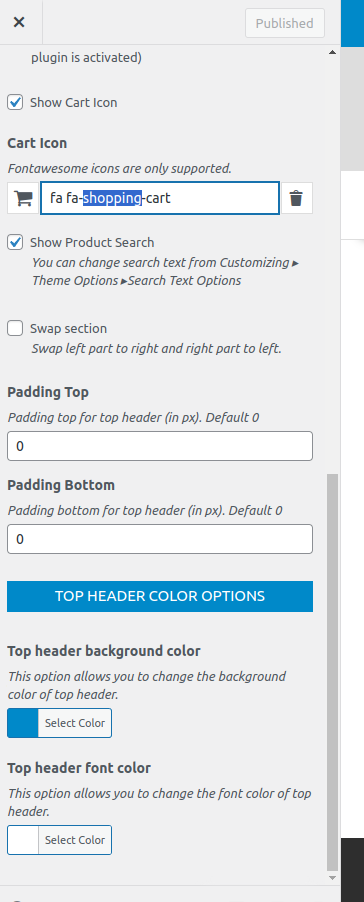Click the Show Cart Icon label
Image resolution: width=364 pixels, height=902 pixels.
coord(74,102)
